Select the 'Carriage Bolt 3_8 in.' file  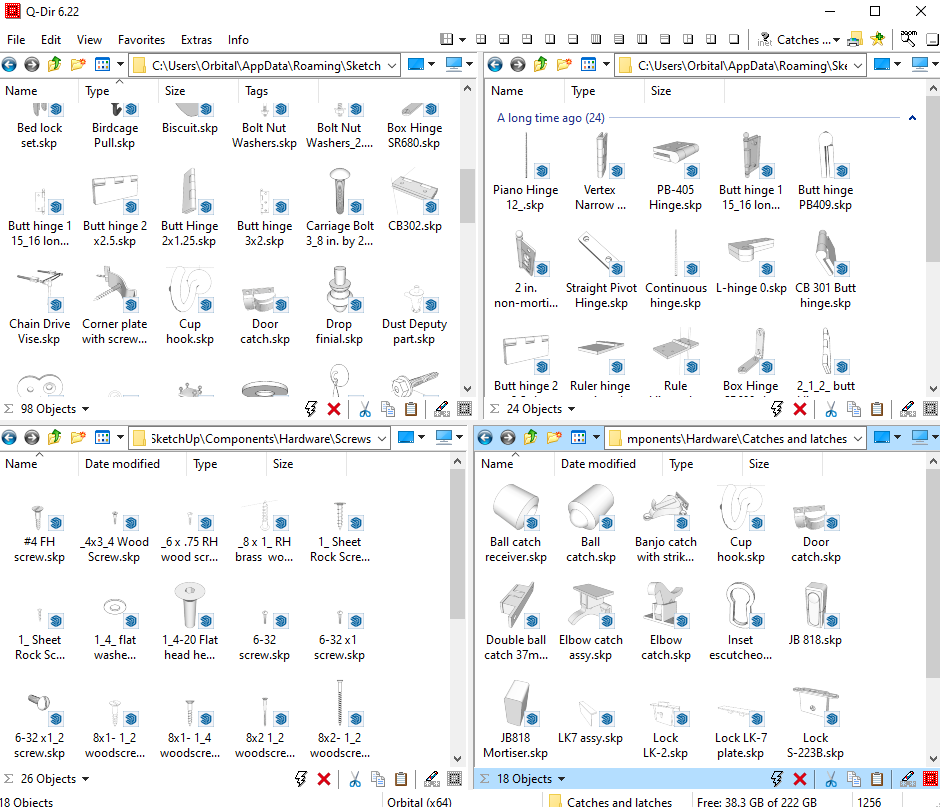coord(339,207)
